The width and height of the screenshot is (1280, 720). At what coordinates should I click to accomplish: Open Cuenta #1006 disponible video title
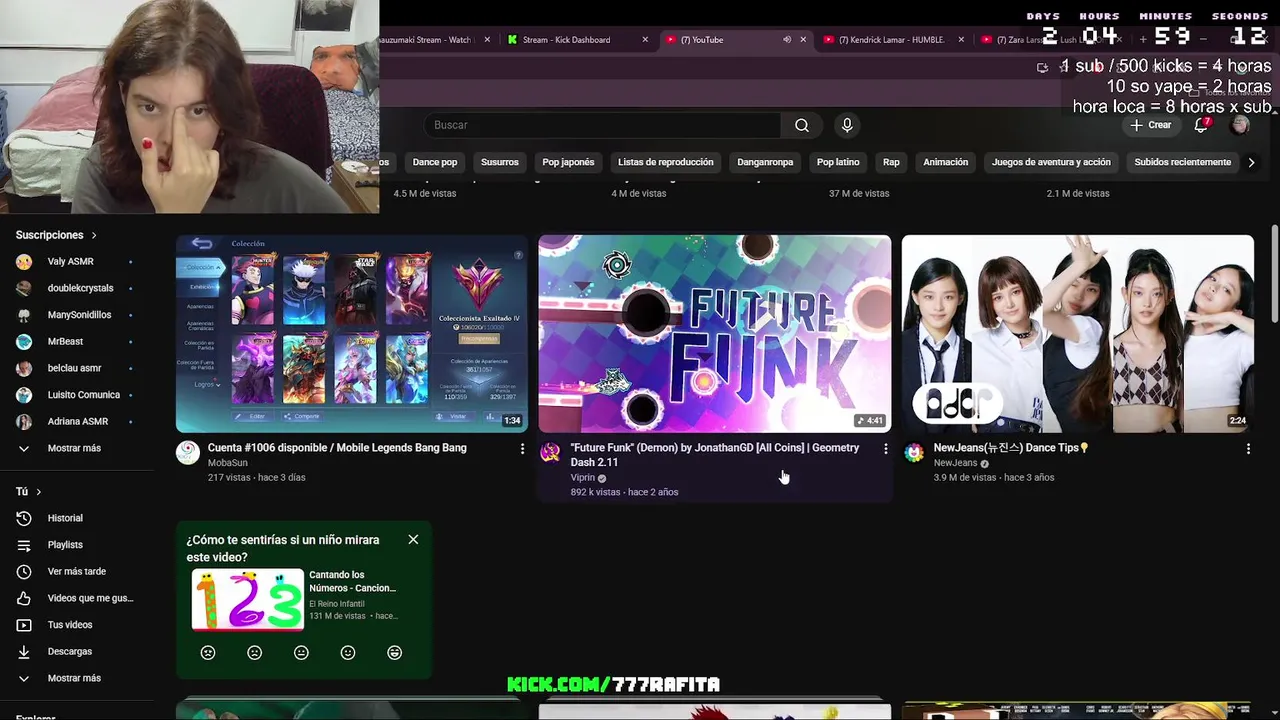coord(337,448)
